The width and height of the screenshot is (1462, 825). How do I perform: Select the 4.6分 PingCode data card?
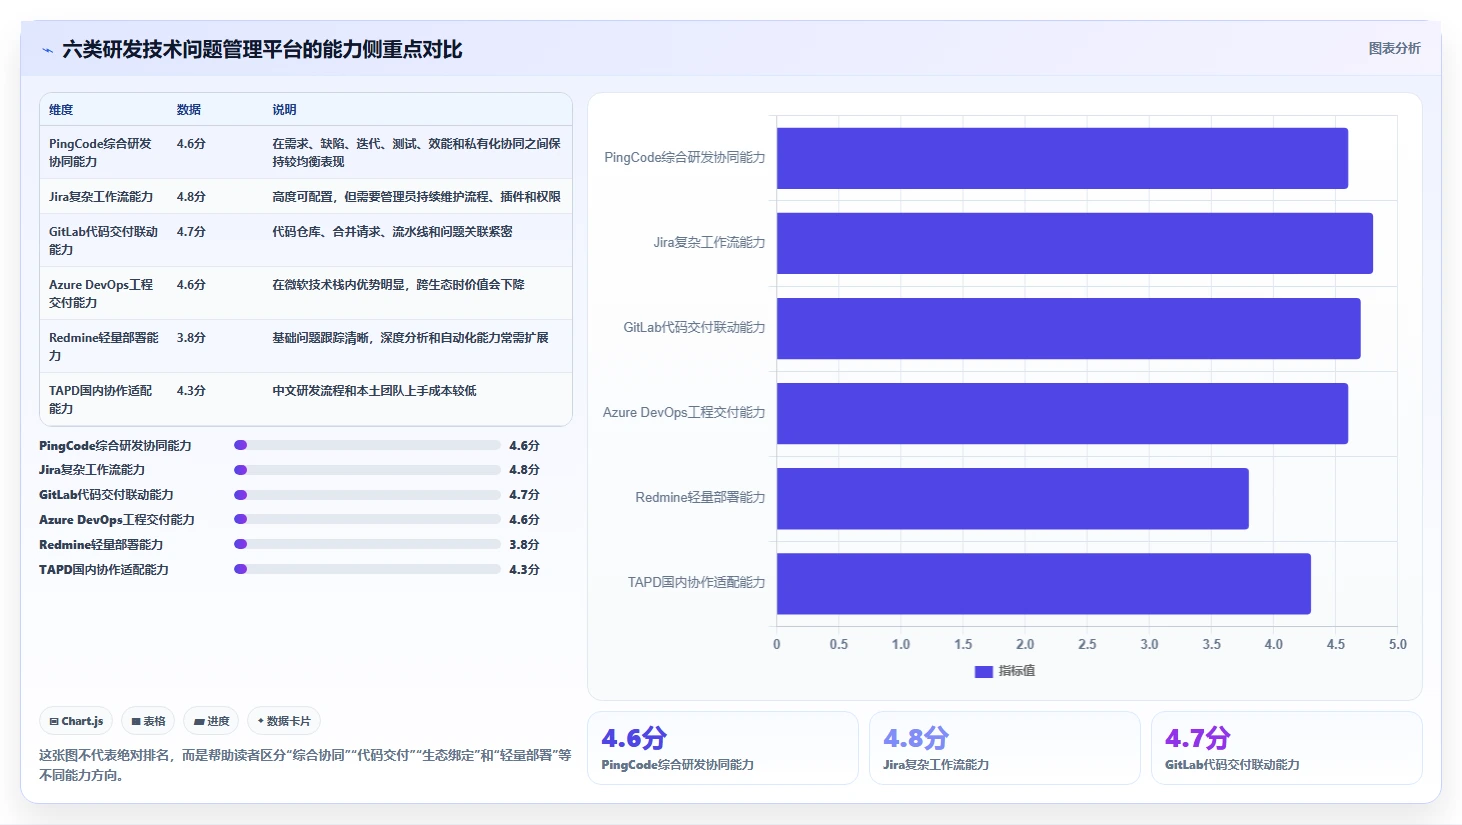tap(723, 748)
